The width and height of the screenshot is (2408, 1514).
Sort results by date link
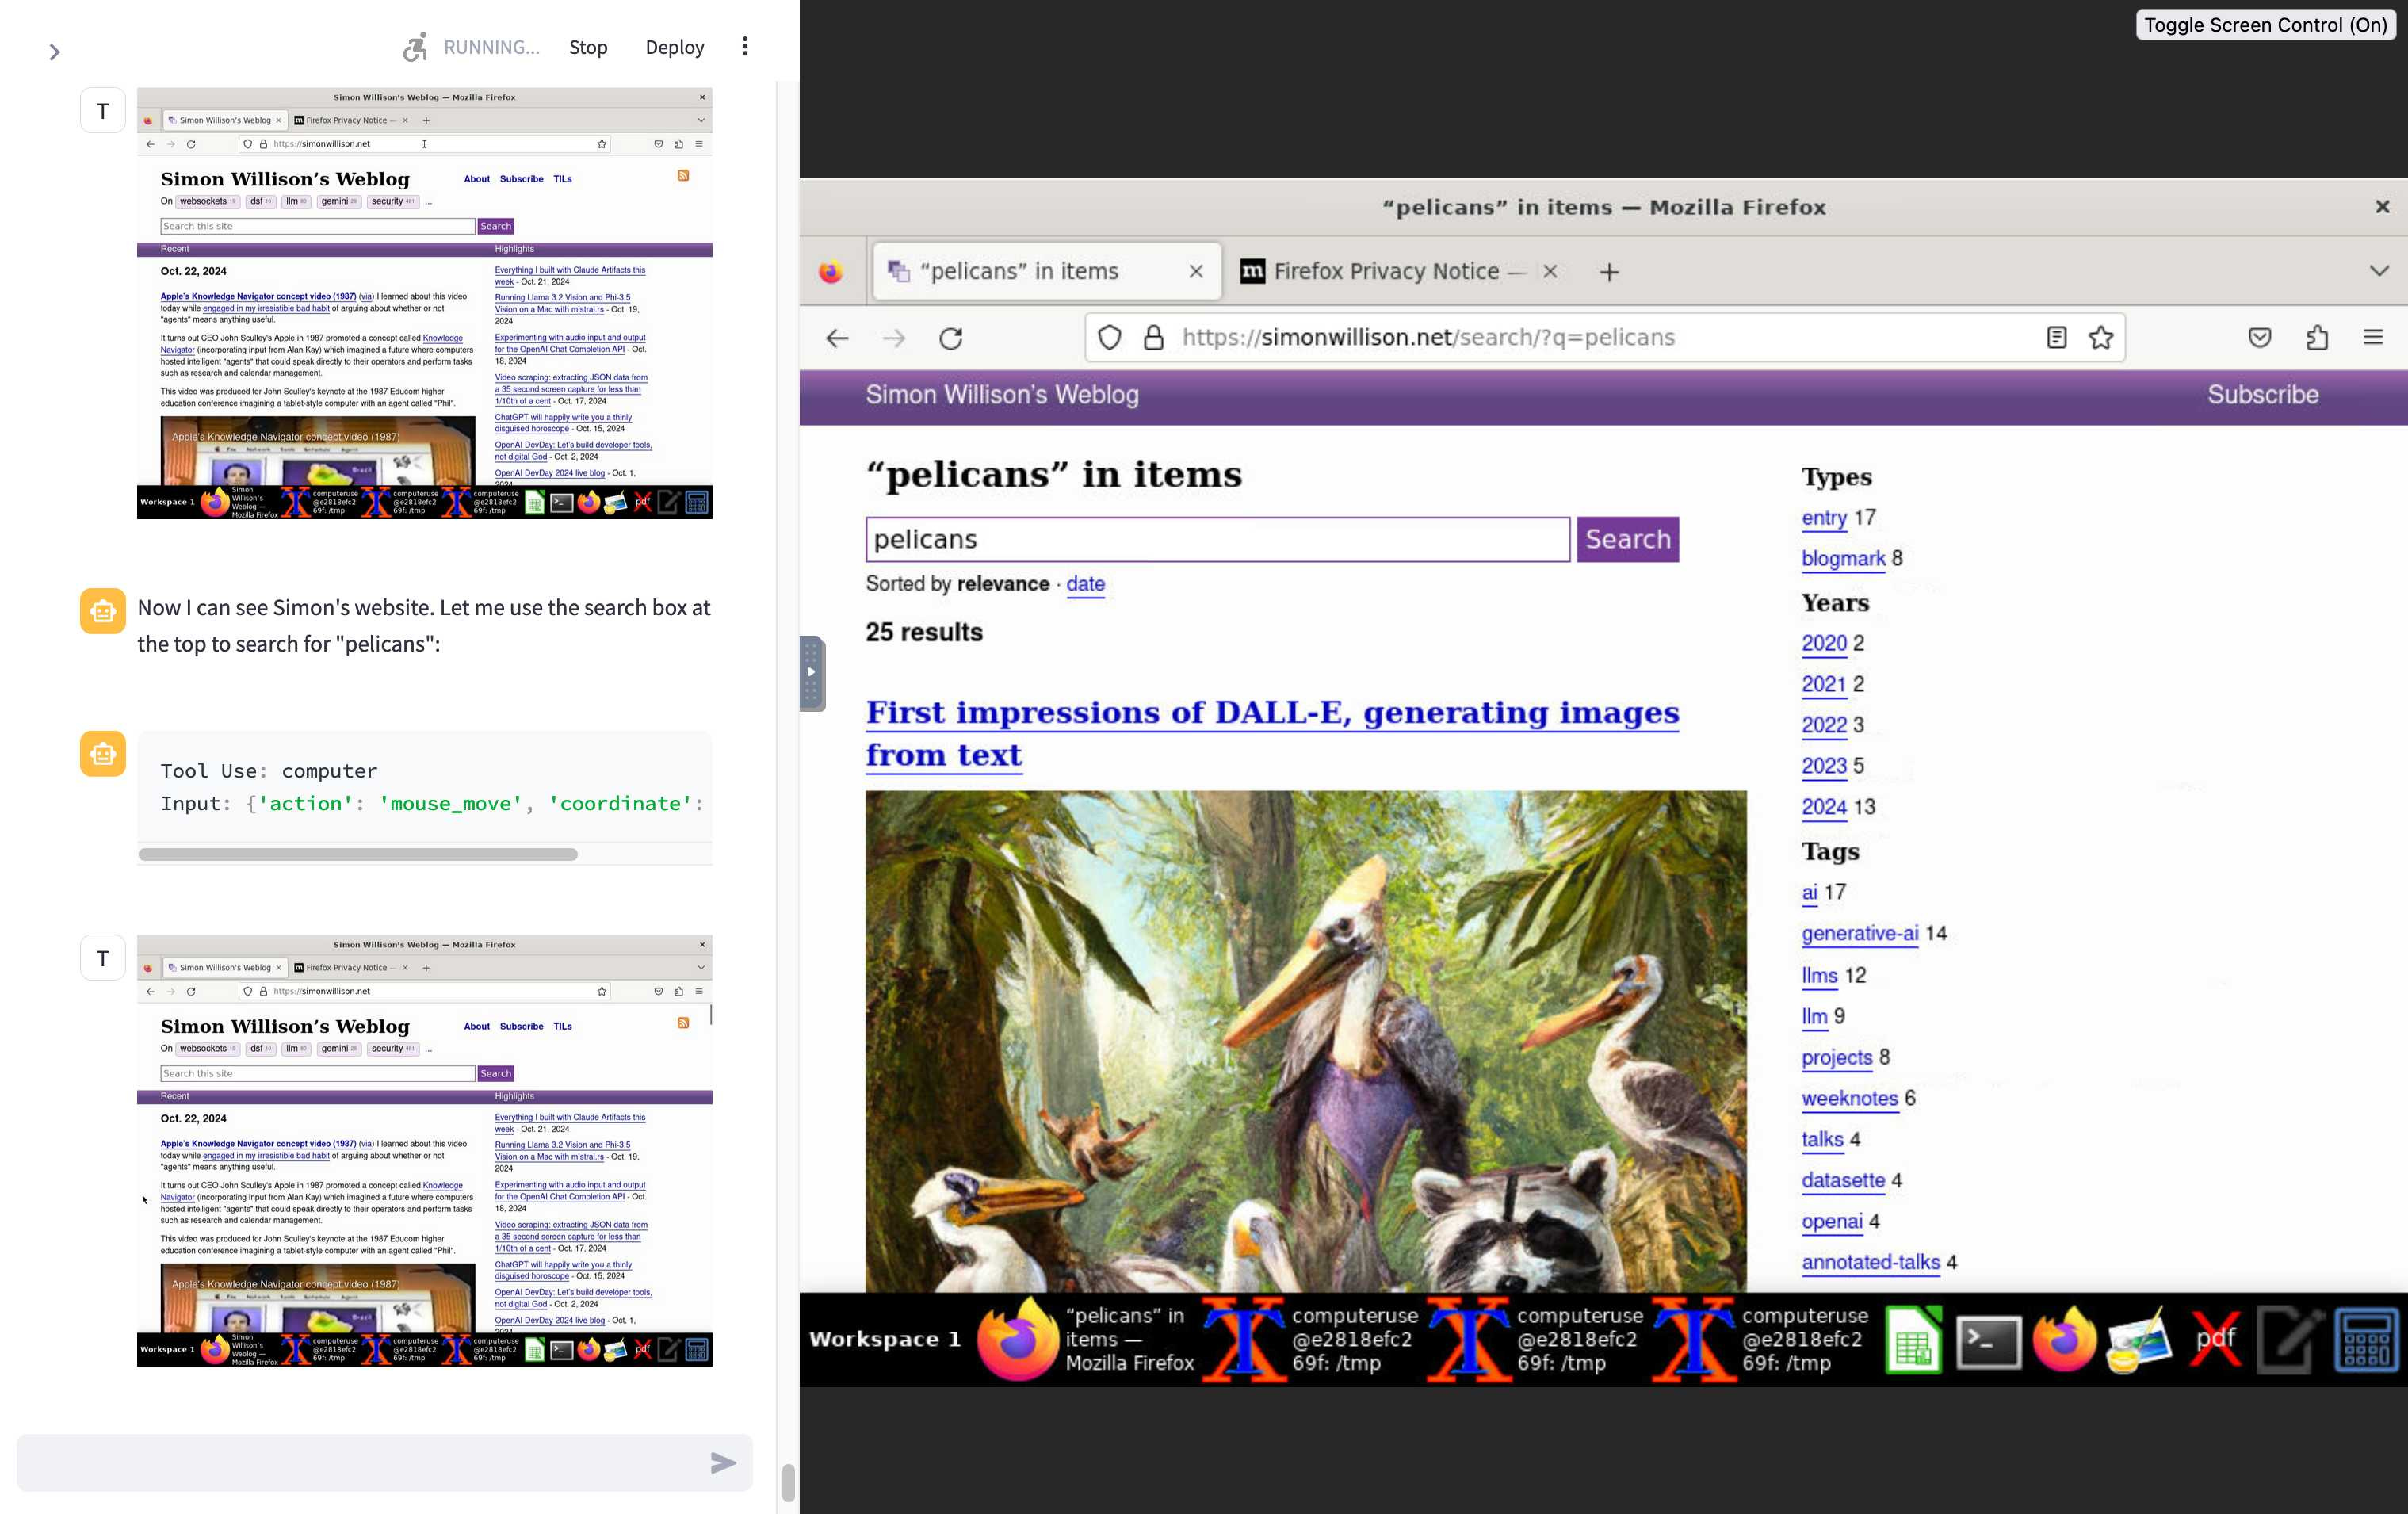point(1085,584)
